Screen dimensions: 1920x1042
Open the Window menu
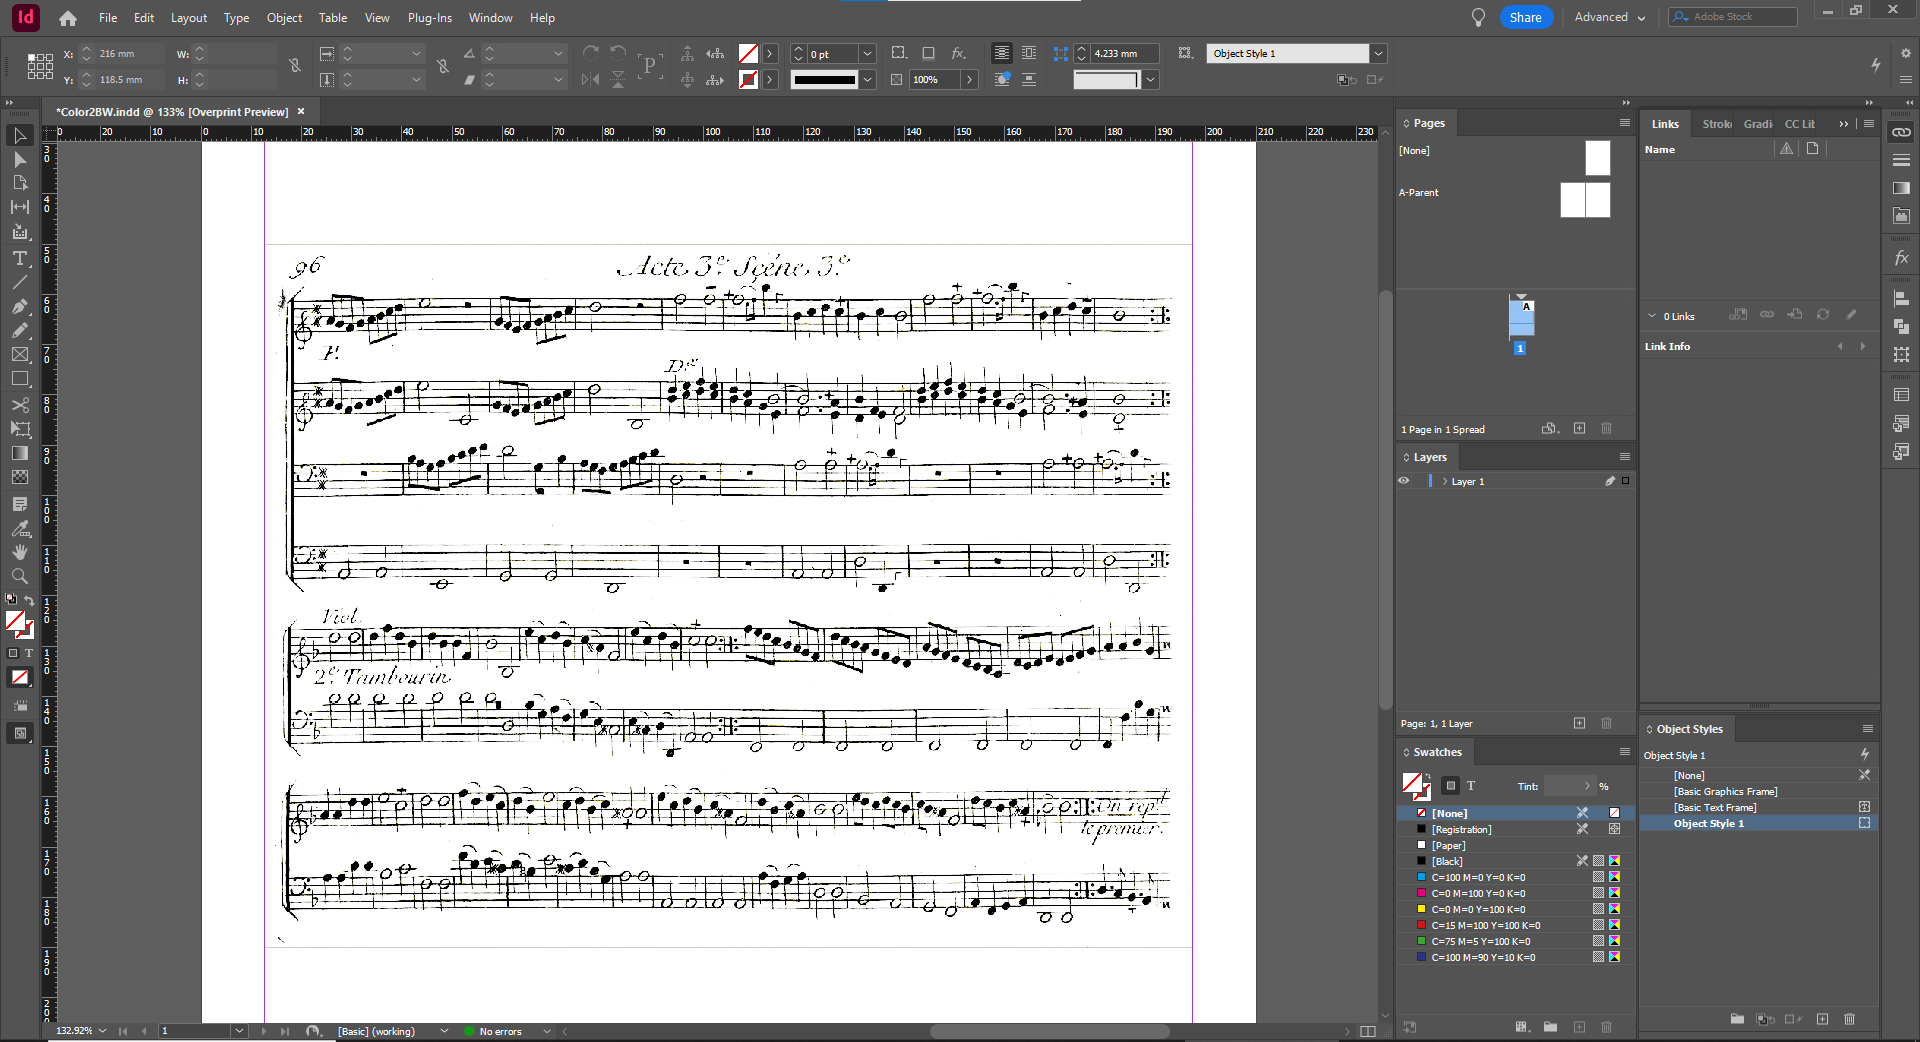490,17
